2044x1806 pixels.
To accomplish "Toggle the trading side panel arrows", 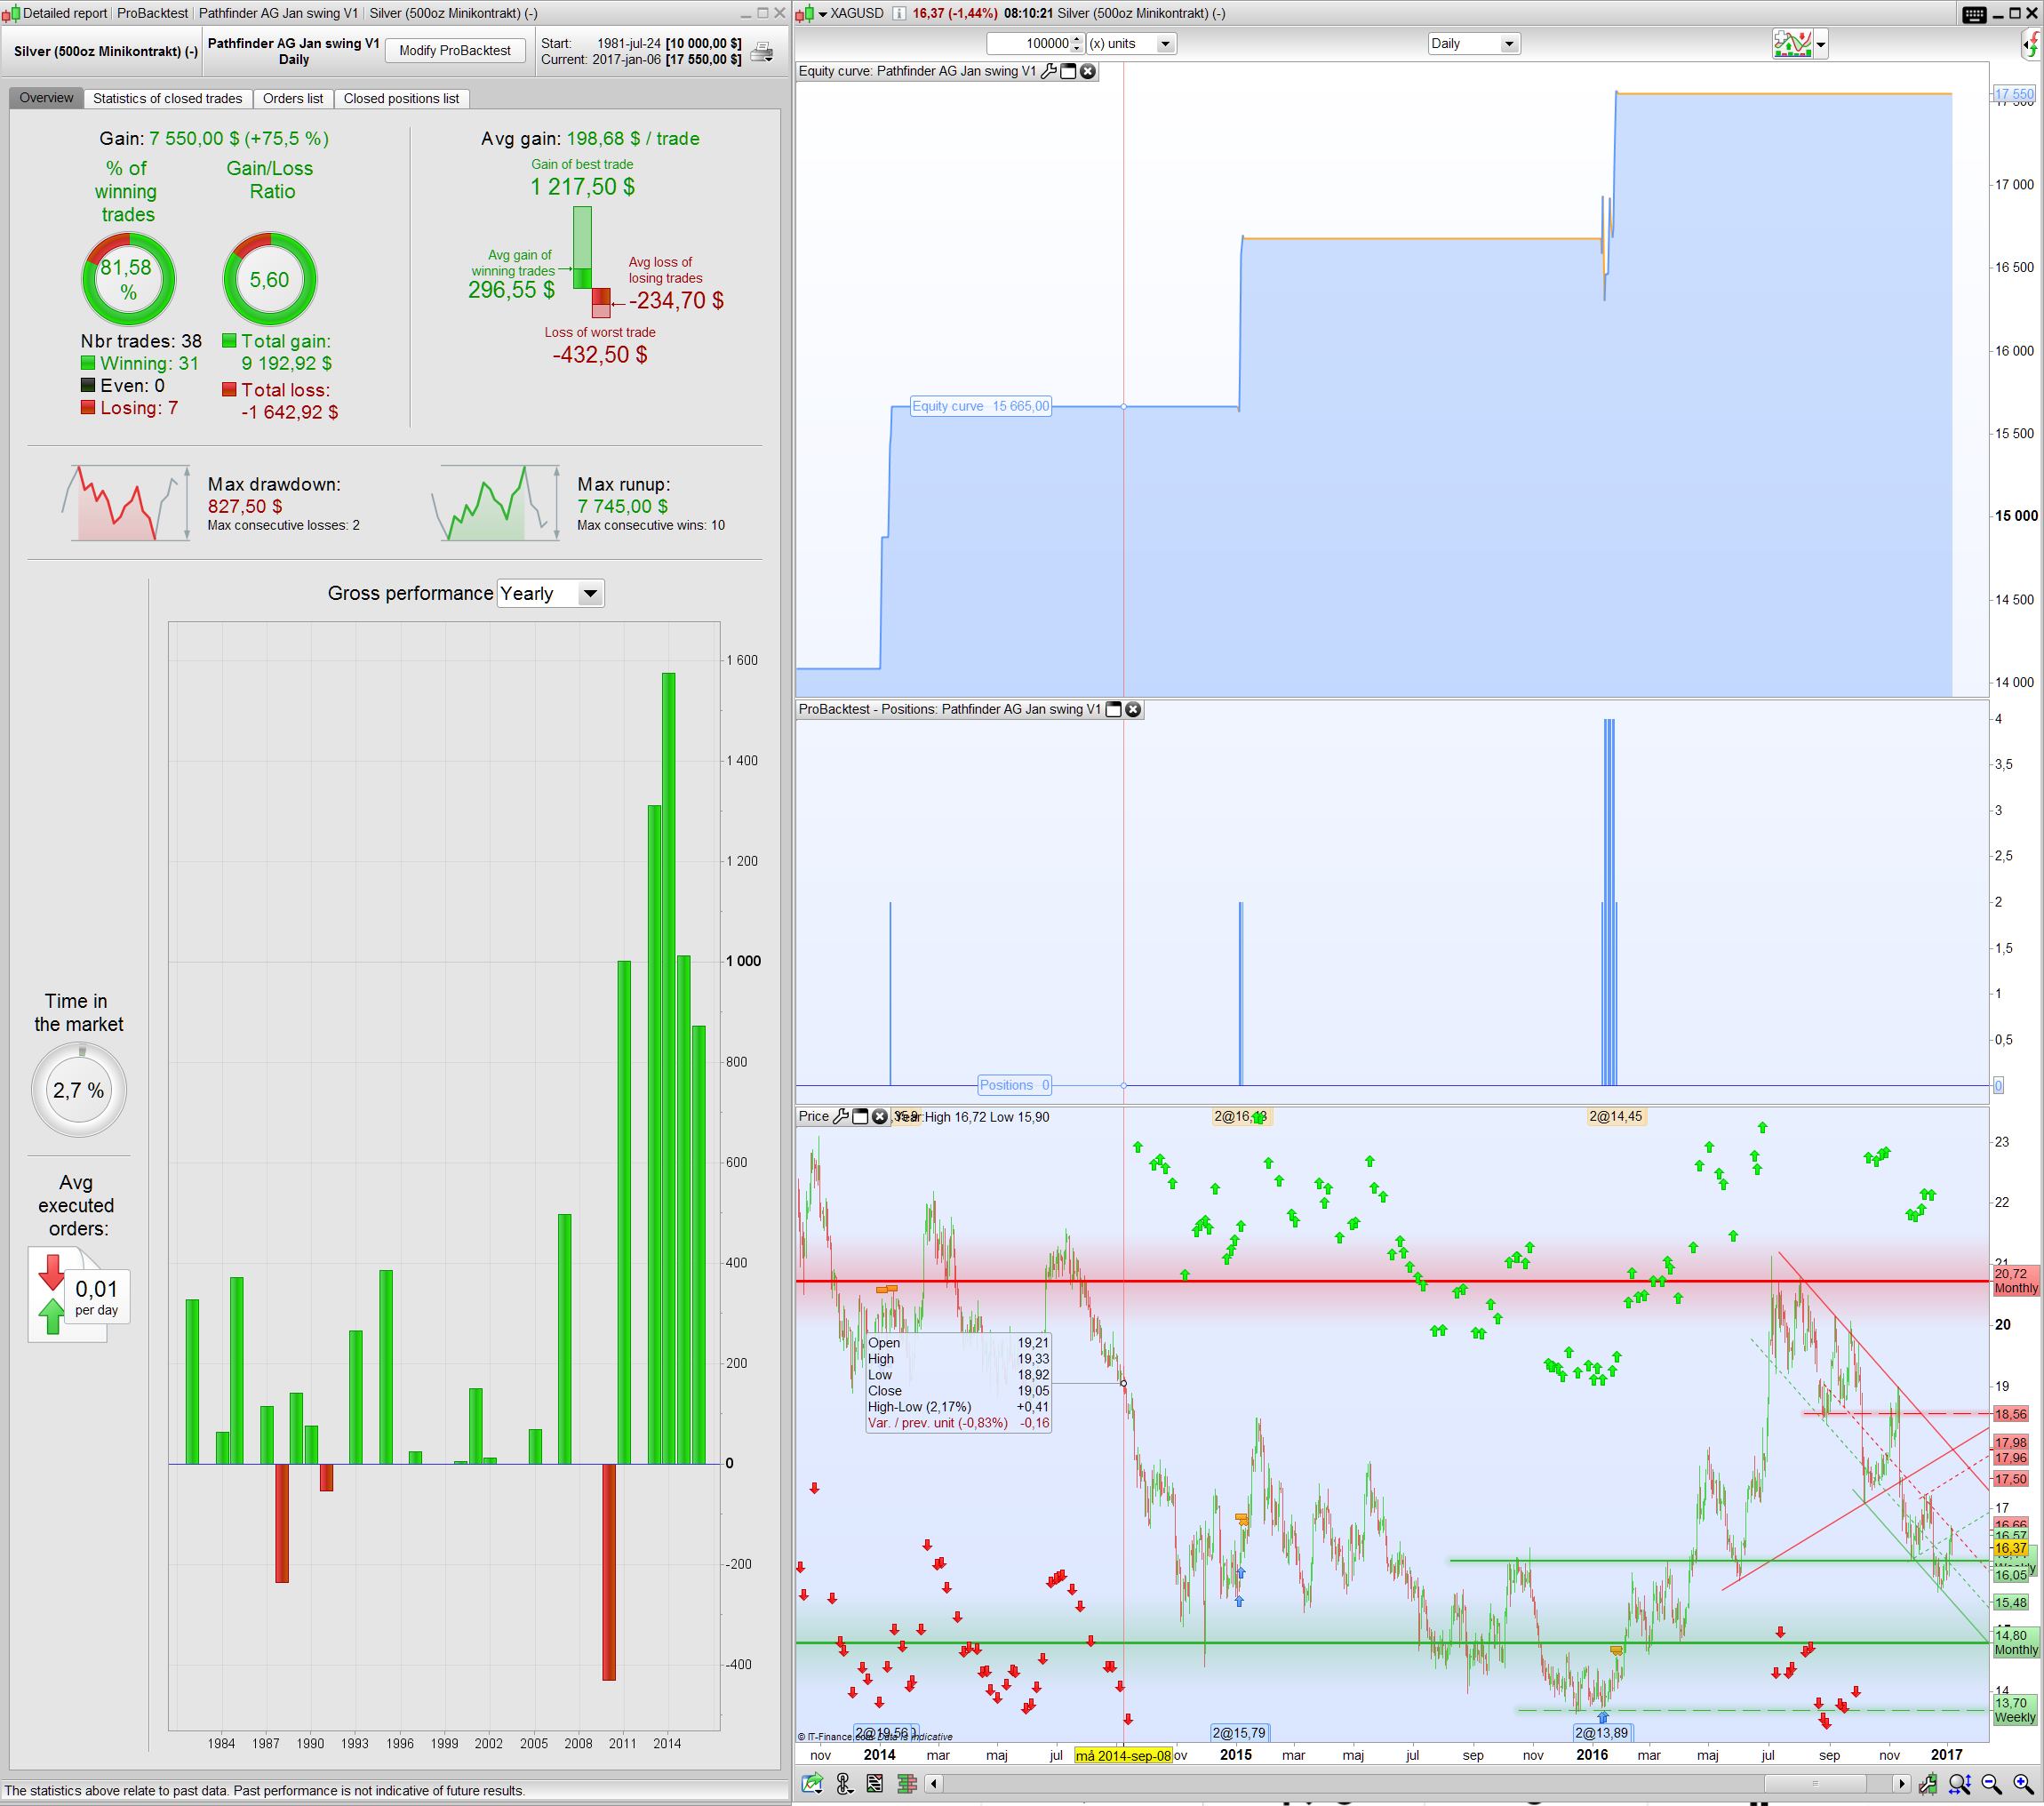I will [2030, 44].
